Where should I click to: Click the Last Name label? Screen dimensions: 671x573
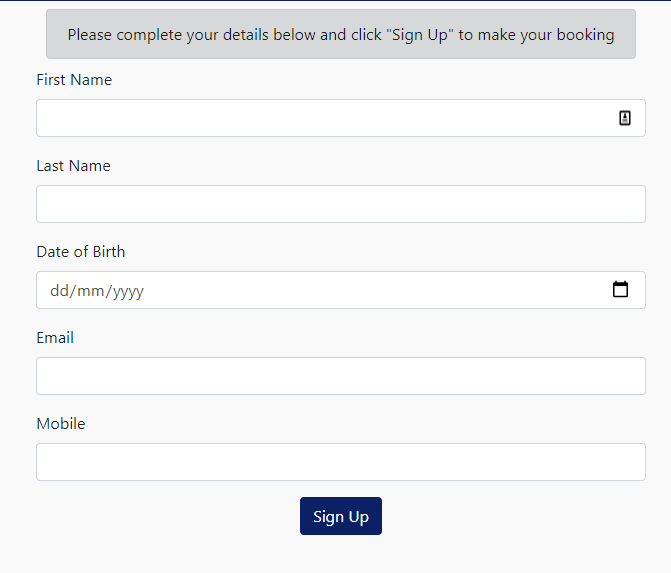pyautogui.click(x=74, y=166)
